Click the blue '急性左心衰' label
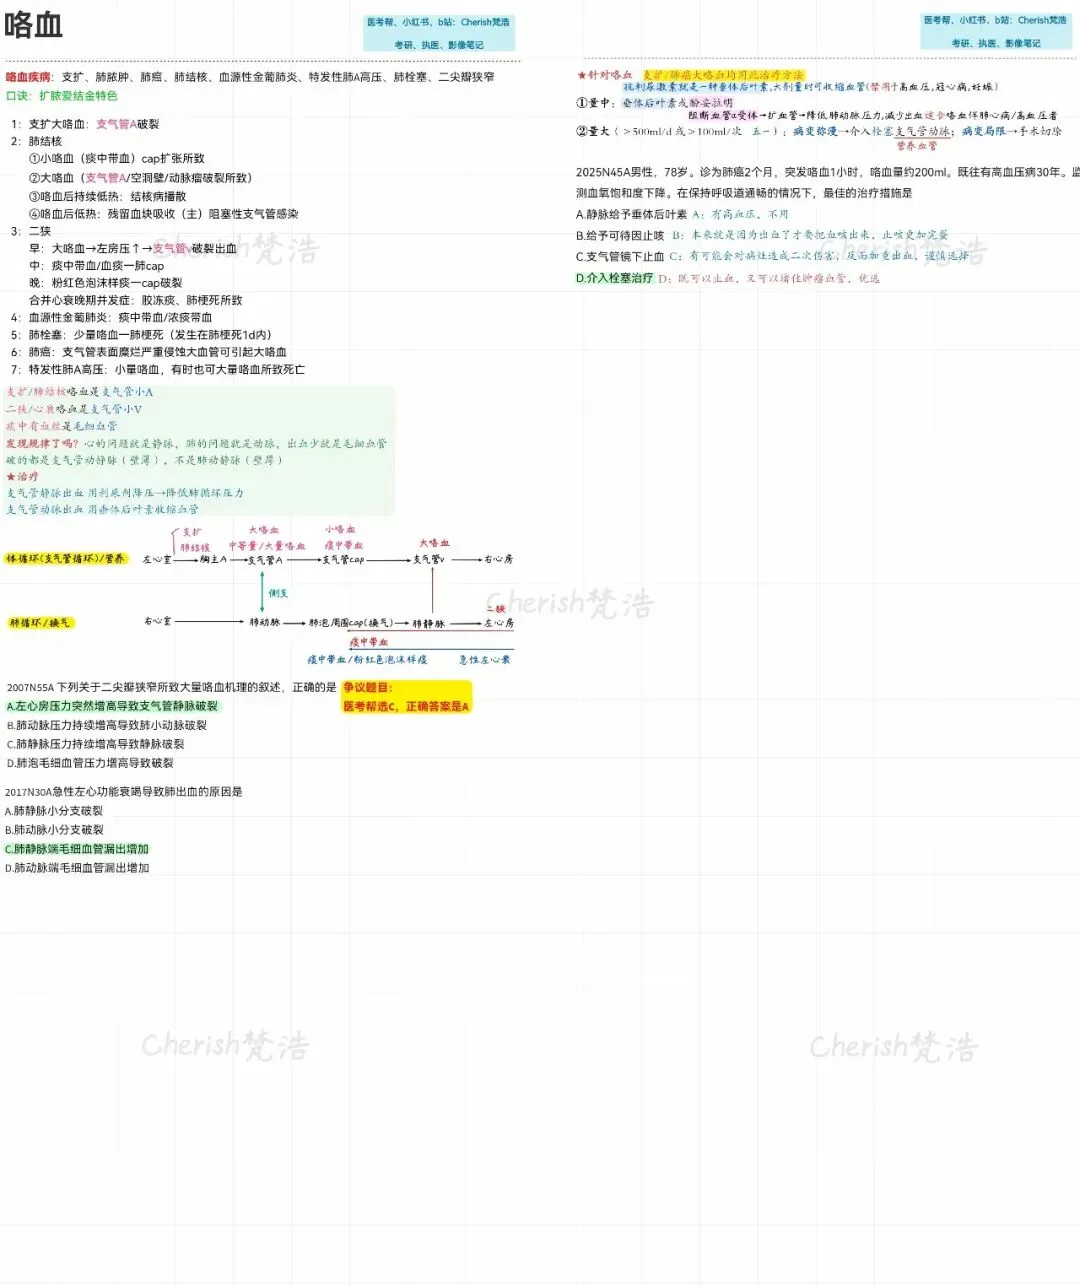The width and height of the screenshot is (1080, 1286). 485,660
